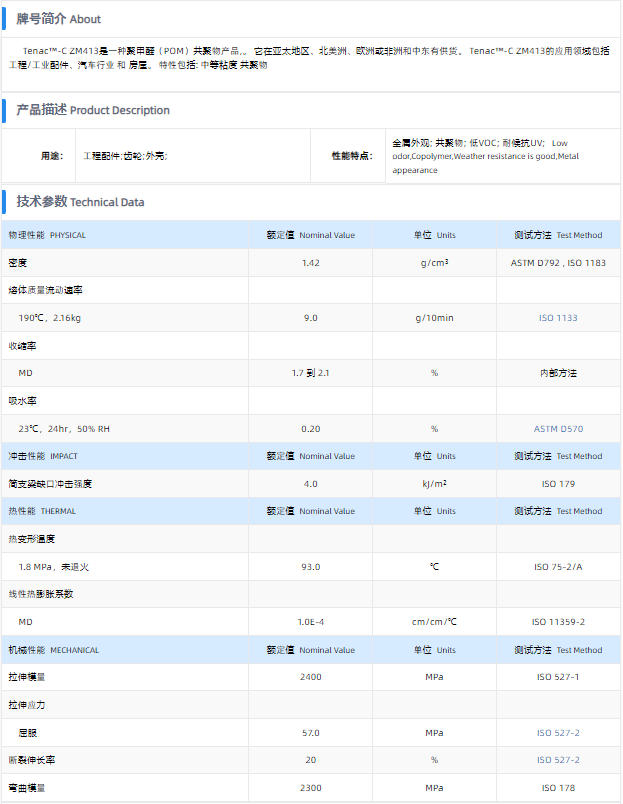This screenshot has height=804, width=623.
Task: Click the 热性能 THERMAL table header
Action: (42, 511)
